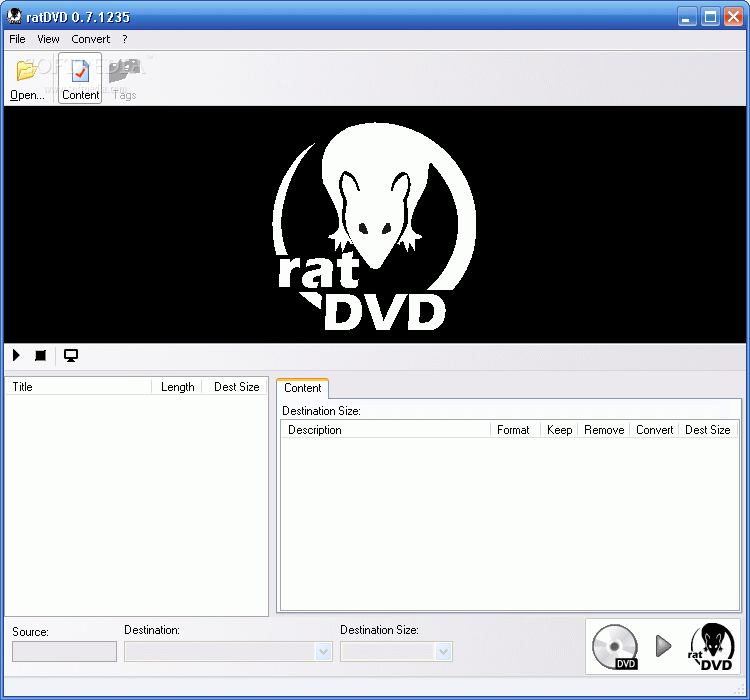Screen dimensions: 750x700
Task: Click the small ratDVD logo in the conversion panel
Action: pos(712,647)
